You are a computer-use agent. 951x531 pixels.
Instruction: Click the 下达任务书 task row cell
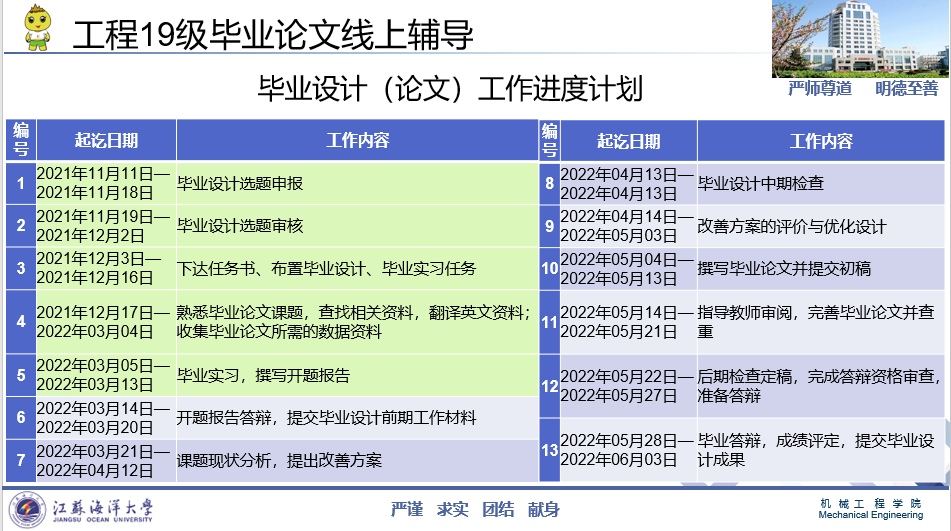(x=326, y=269)
